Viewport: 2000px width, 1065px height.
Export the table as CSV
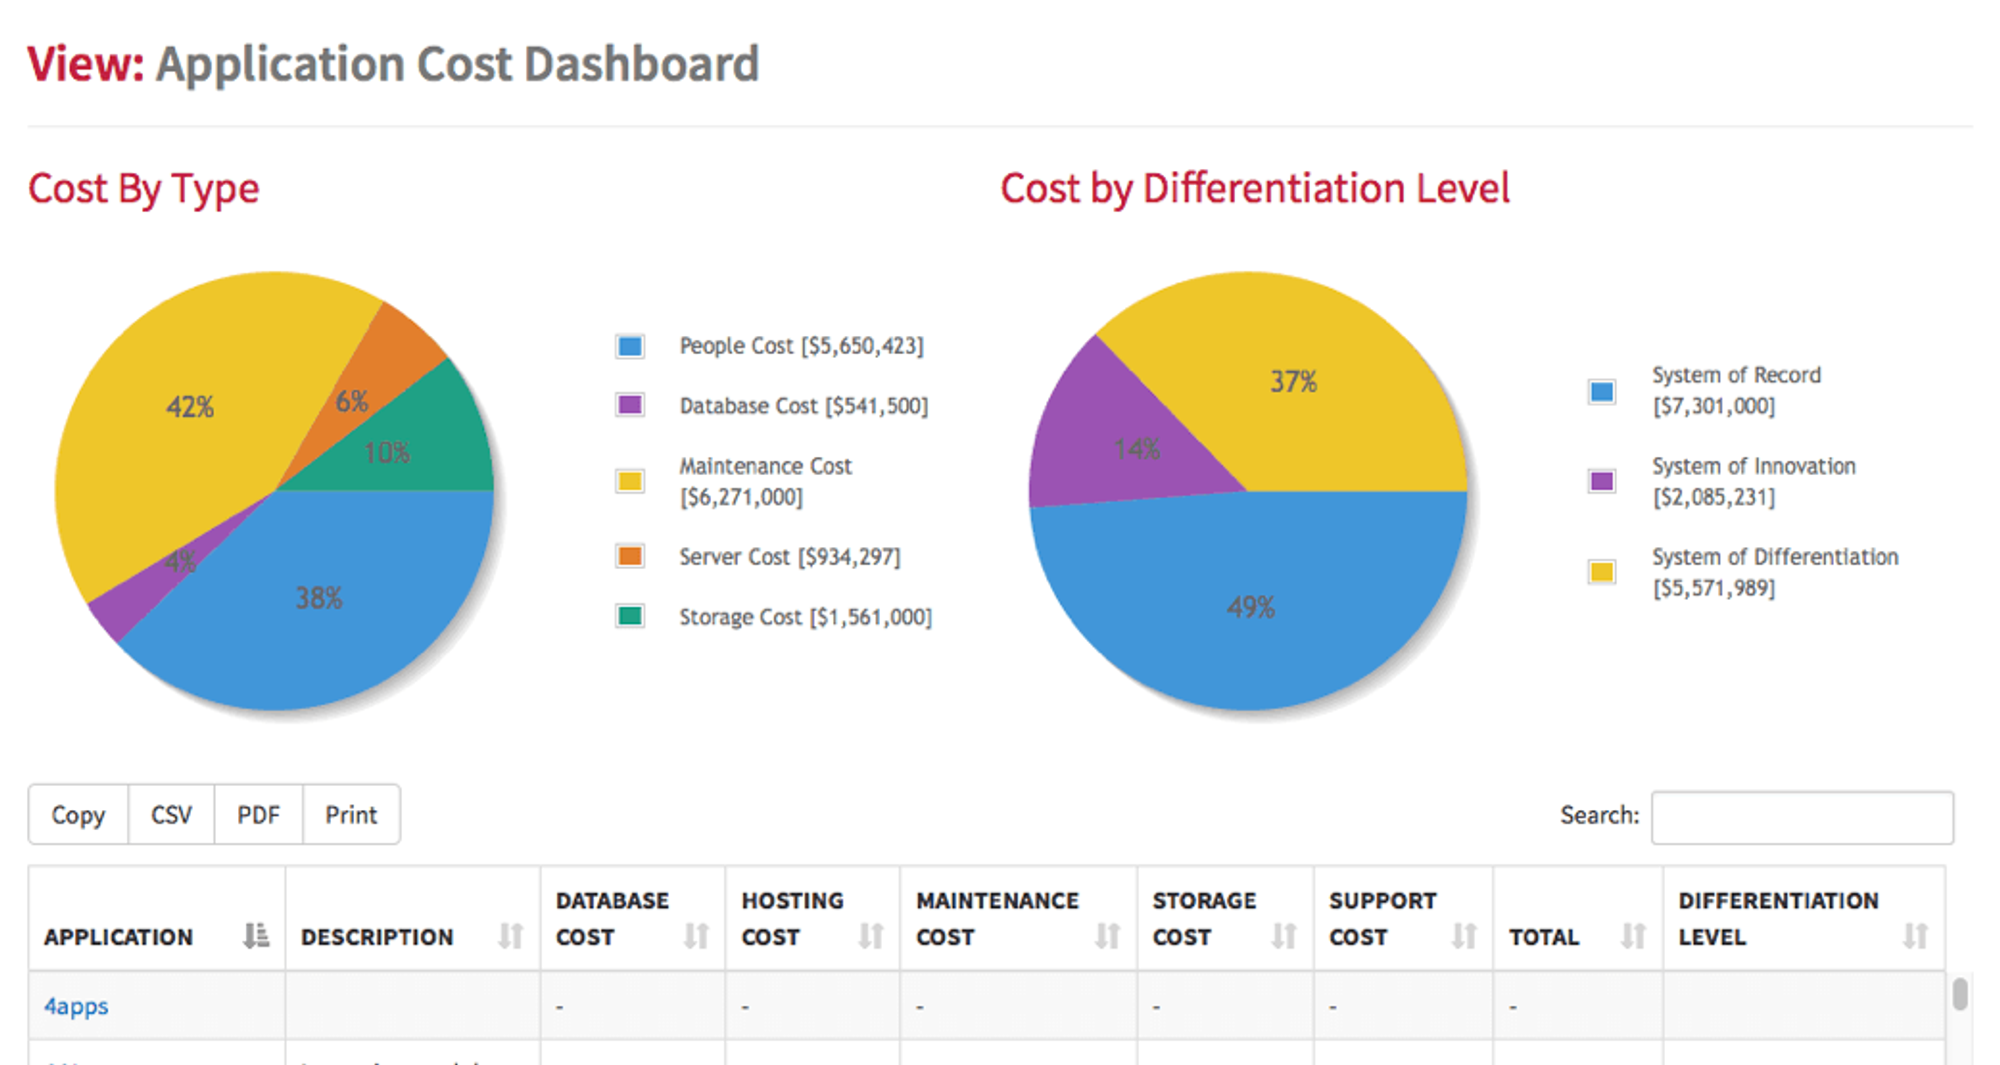[x=171, y=815]
